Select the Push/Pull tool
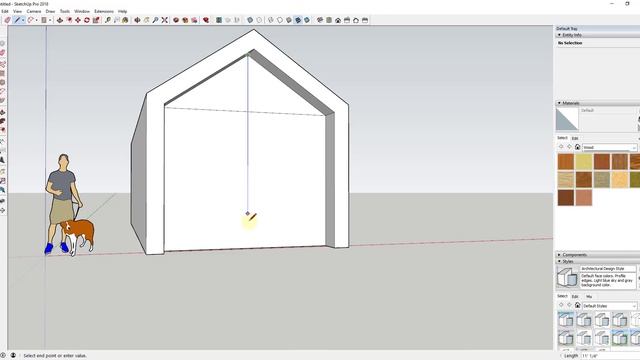The width and height of the screenshot is (640, 360). [60, 20]
